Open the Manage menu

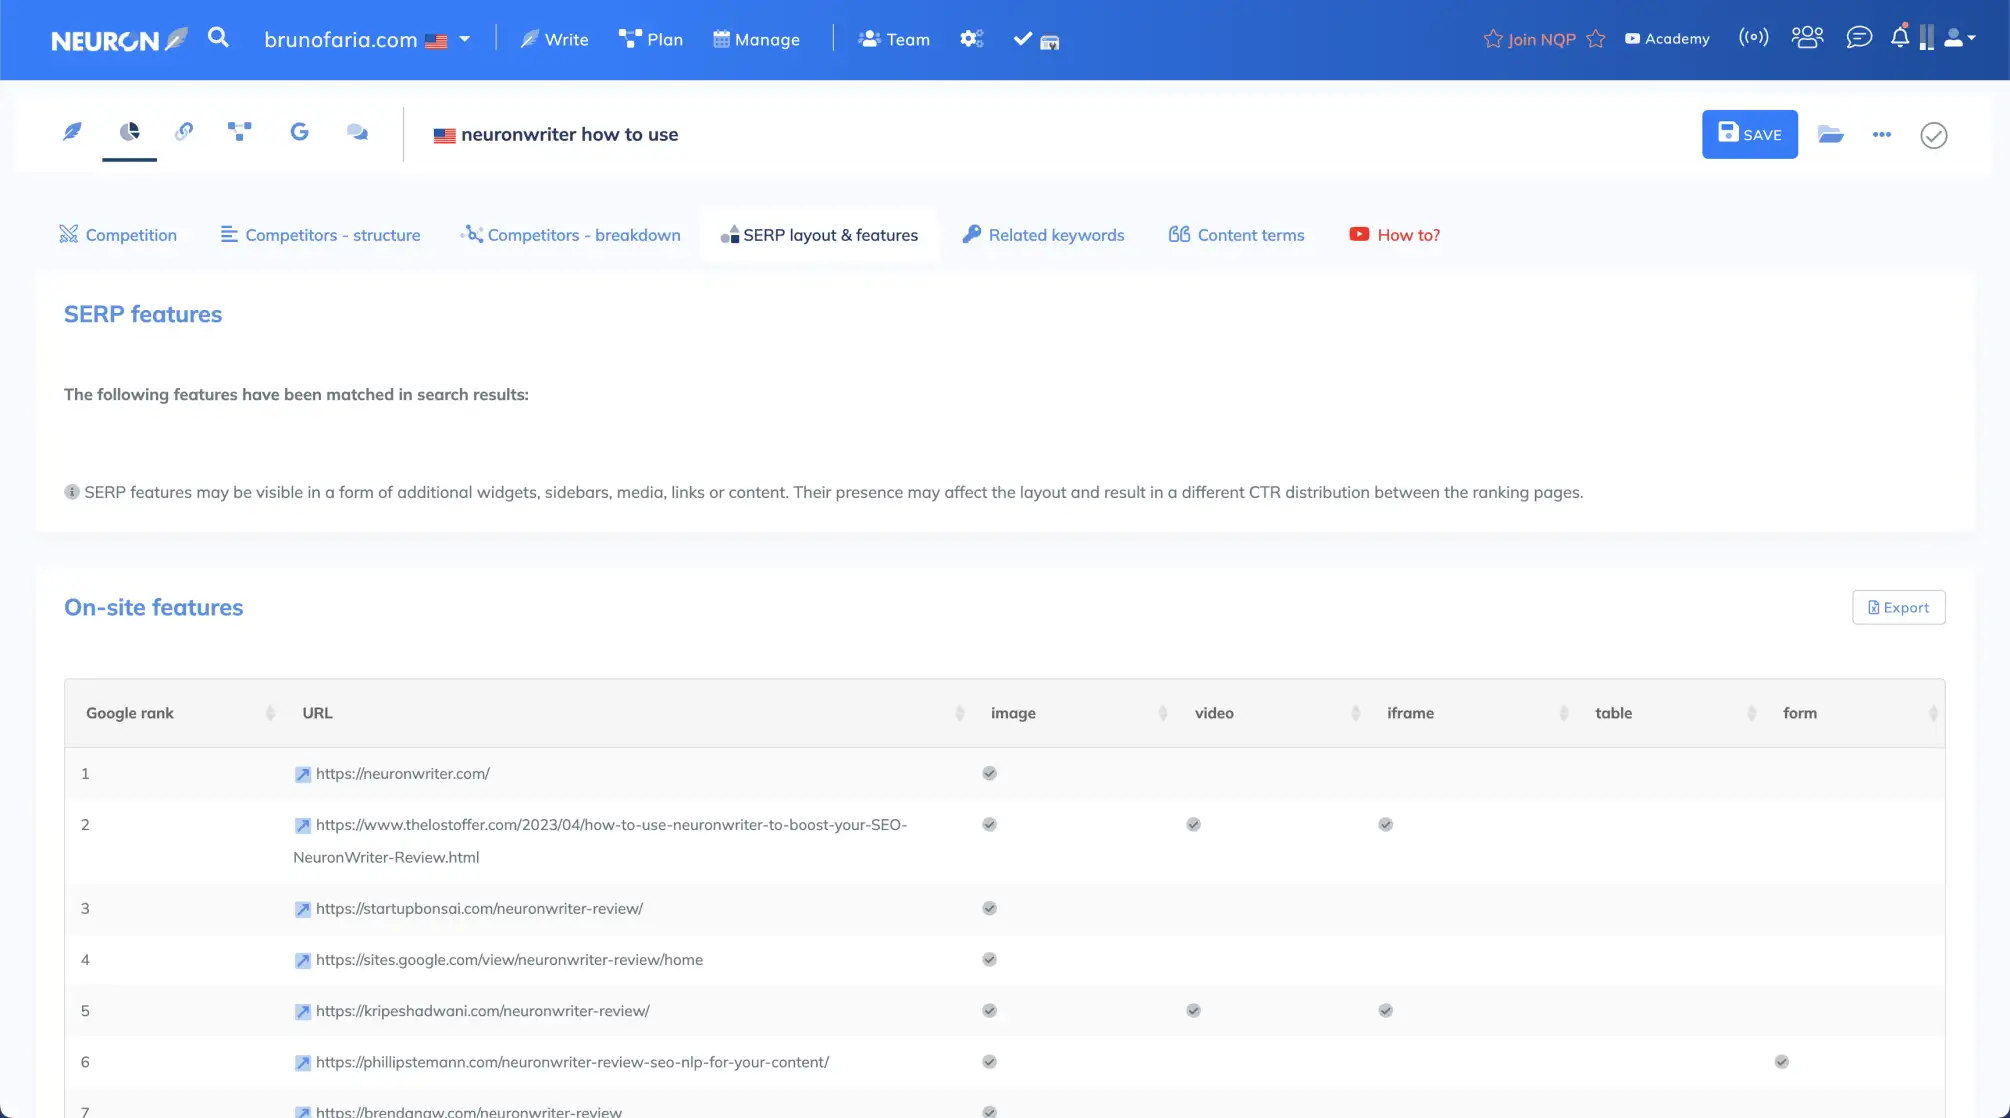[756, 40]
